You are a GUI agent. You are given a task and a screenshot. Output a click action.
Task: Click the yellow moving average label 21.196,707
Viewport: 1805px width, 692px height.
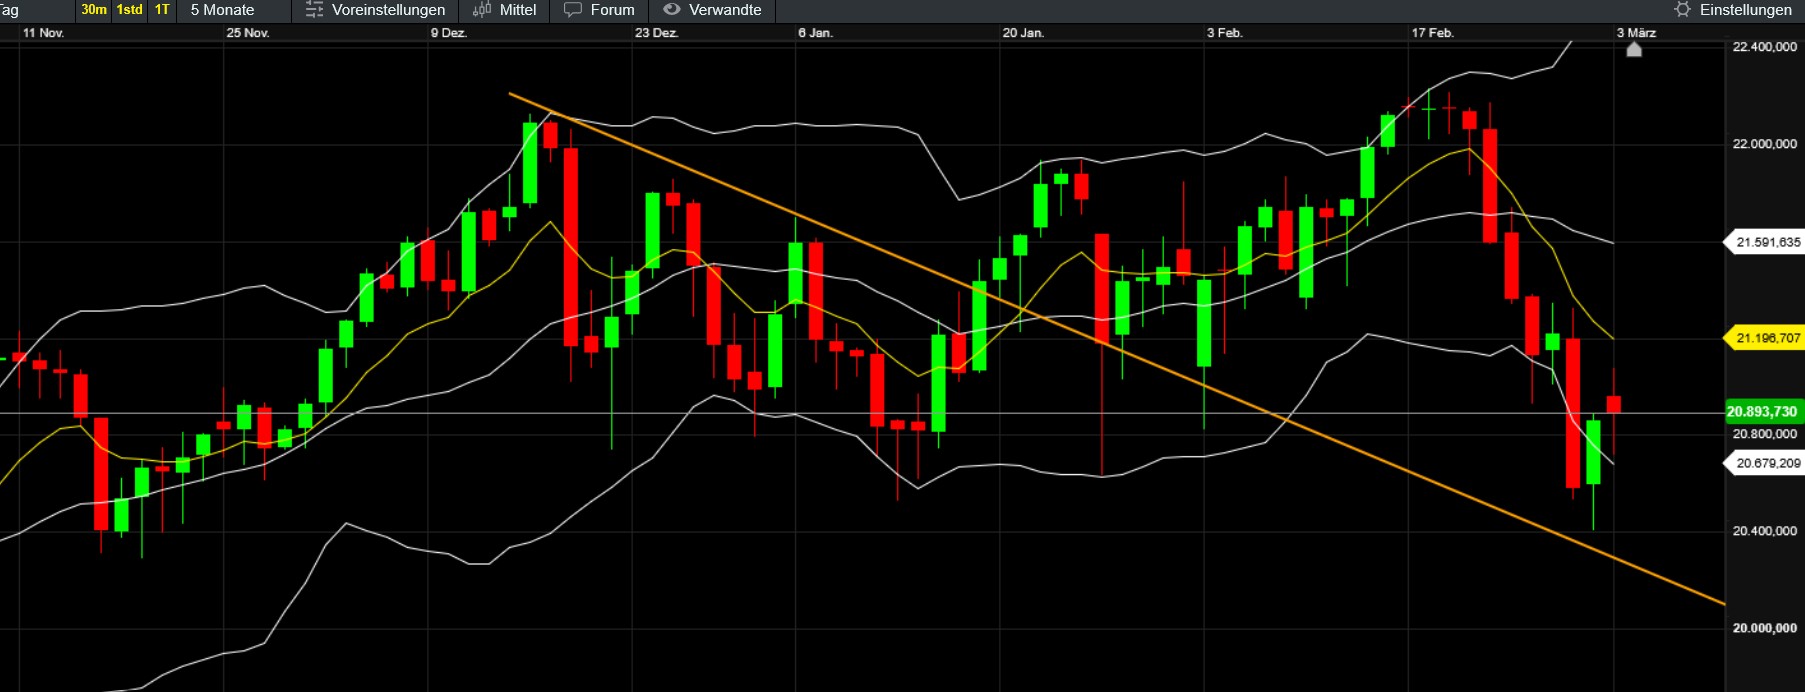[1765, 338]
